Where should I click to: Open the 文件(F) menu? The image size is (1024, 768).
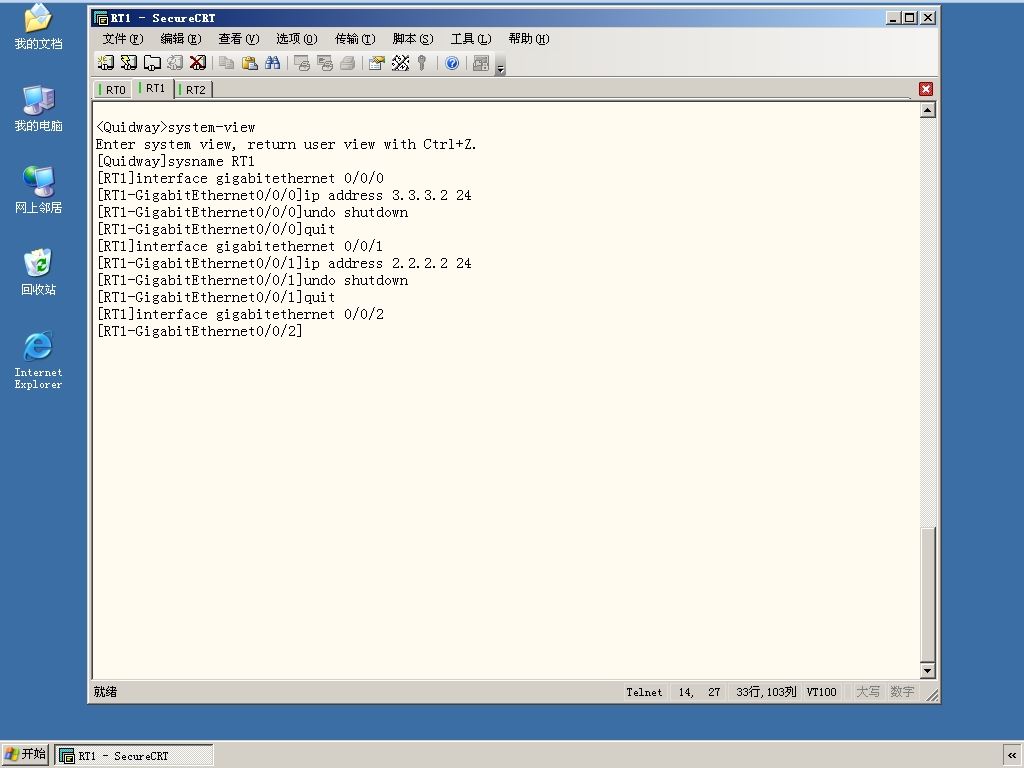coord(123,39)
